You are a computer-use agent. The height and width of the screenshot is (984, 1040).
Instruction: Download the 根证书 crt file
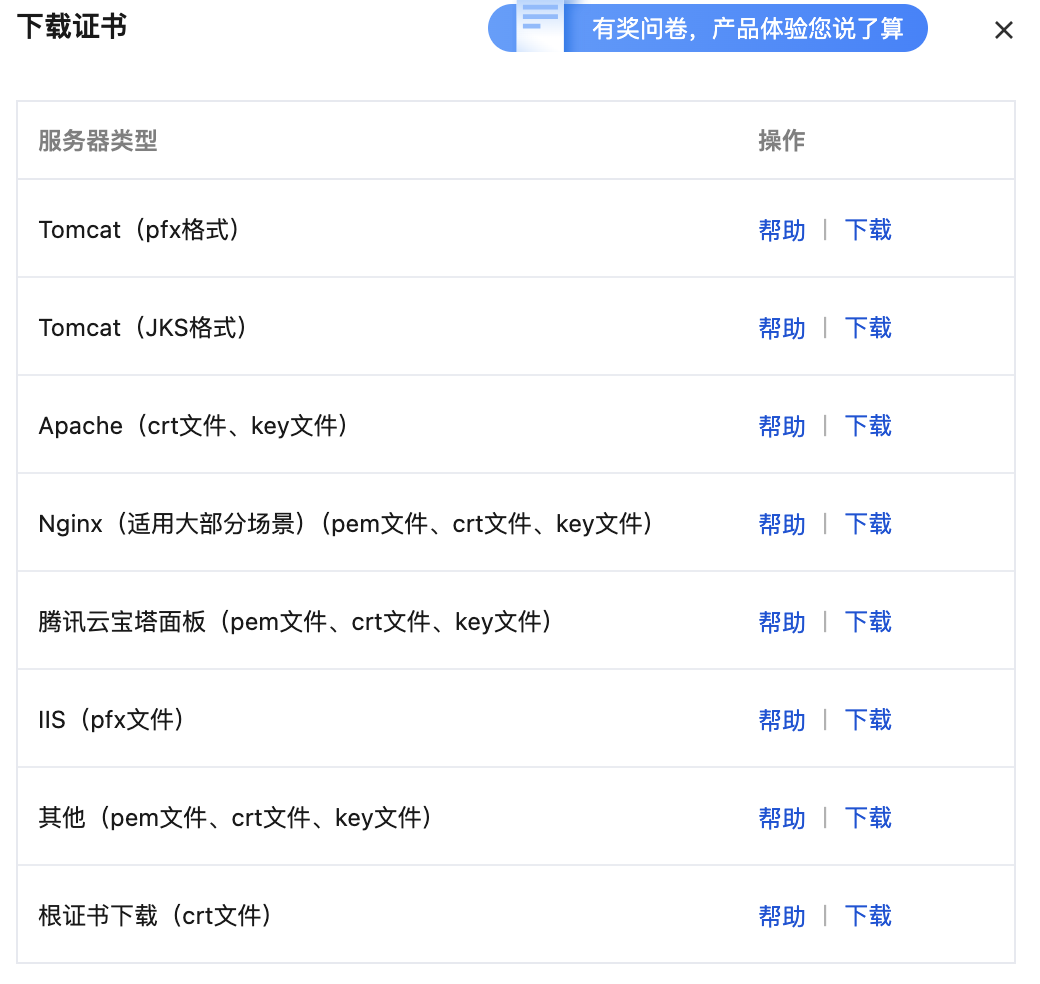tap(867, 916)
